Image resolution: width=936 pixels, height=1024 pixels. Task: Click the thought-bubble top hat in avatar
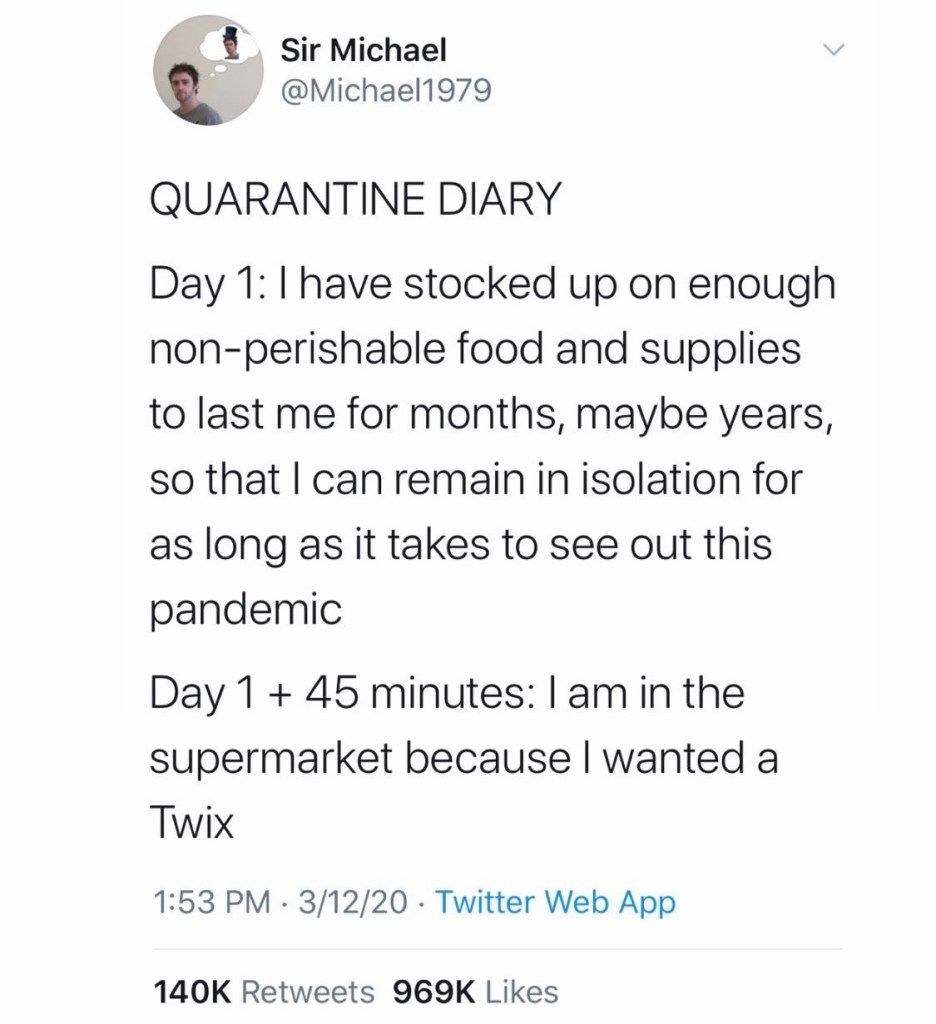[232, 40]
